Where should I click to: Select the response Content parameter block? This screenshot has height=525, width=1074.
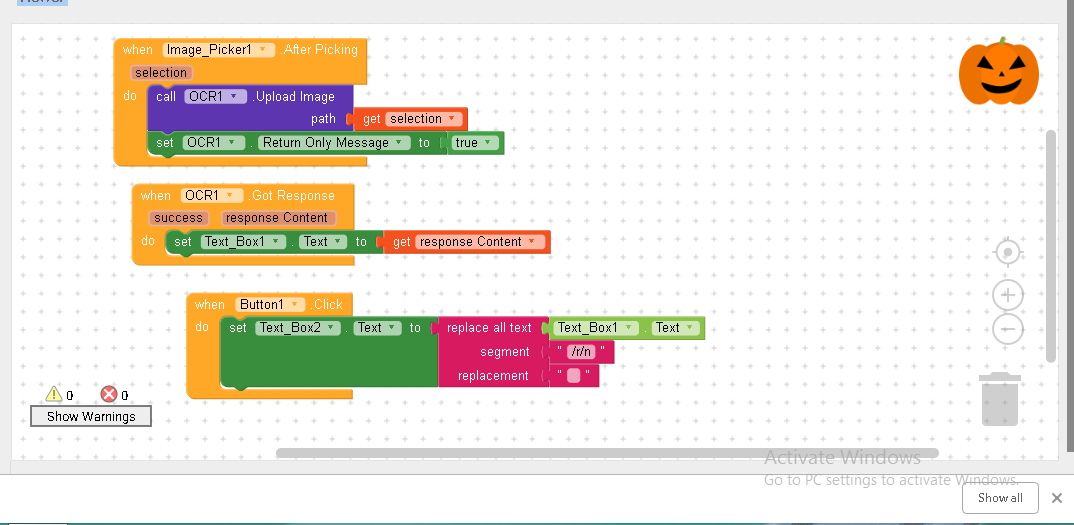coord(278,218)
